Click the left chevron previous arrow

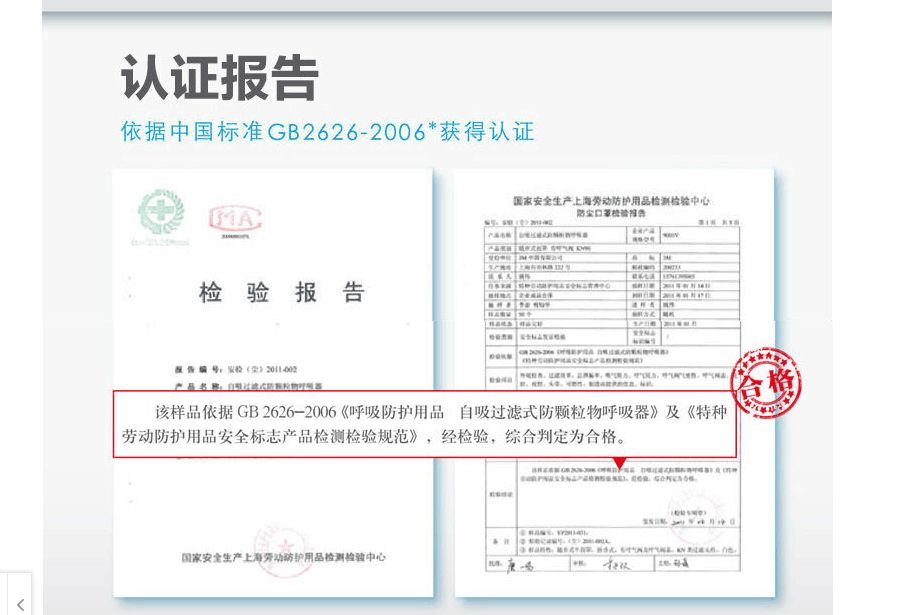pyautogui.click(x=18, y=603)
